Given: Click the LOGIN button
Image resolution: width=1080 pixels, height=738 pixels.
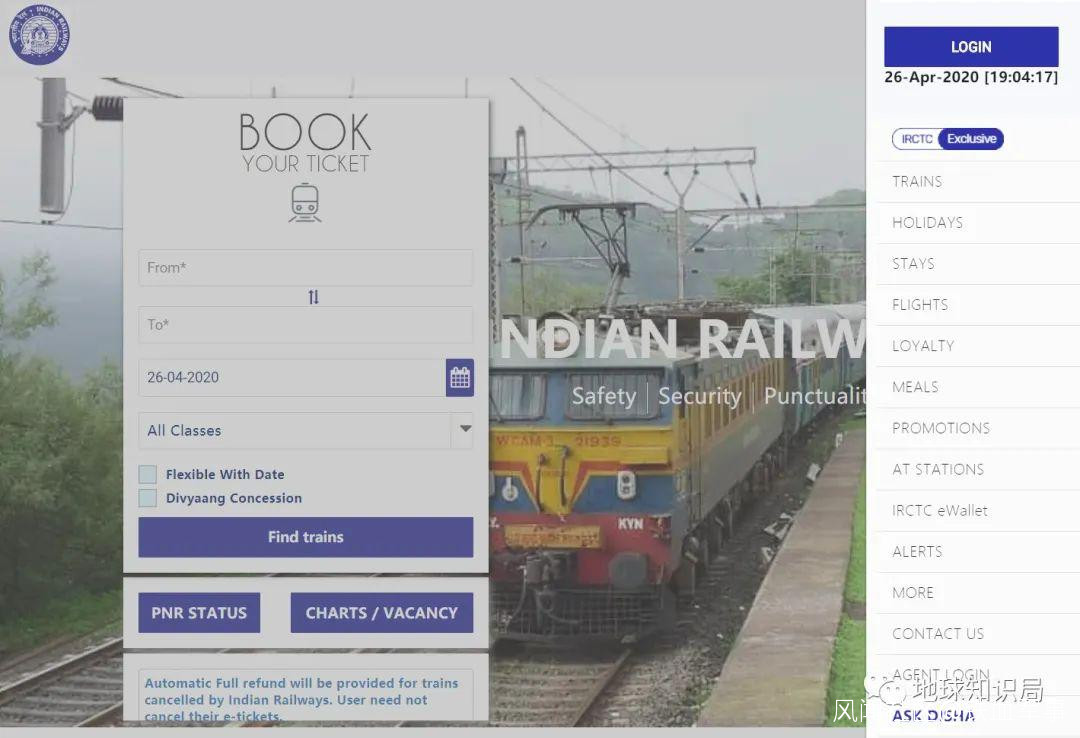Looking at the screenshot, I should click(971, 47).
